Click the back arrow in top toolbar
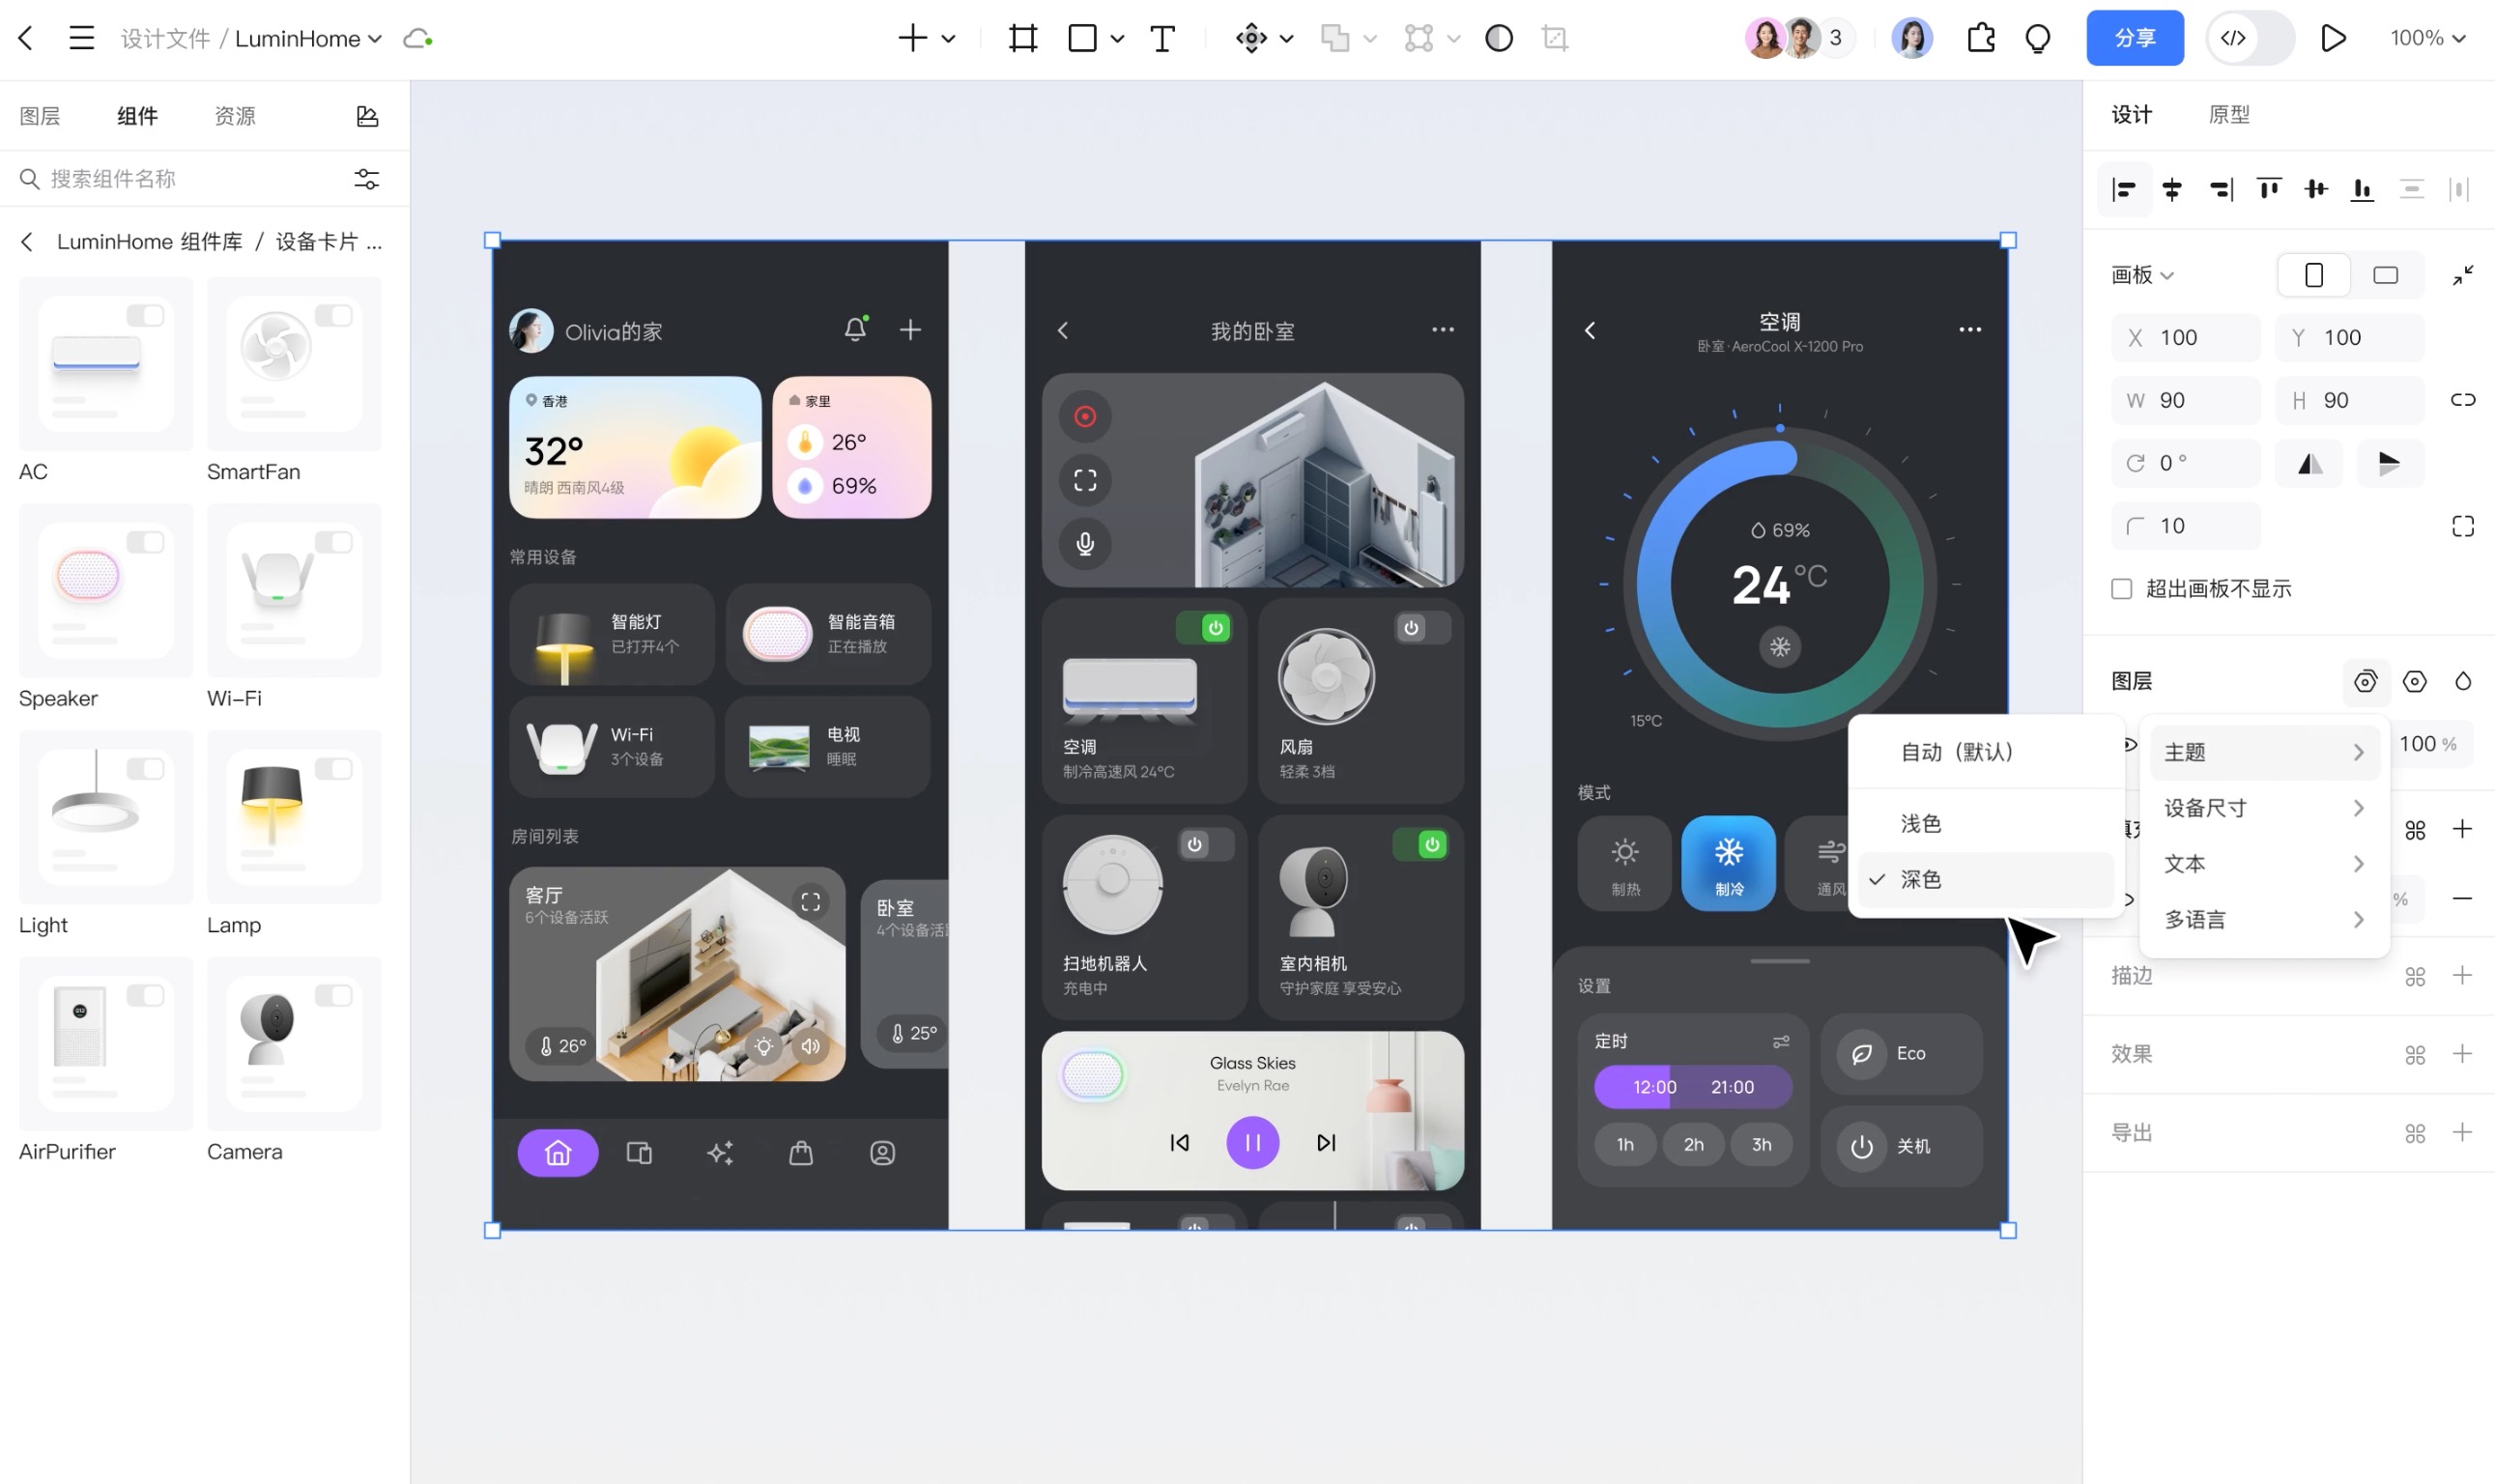The width and height of the screenshot is (2495, 1484). point(26,38)
